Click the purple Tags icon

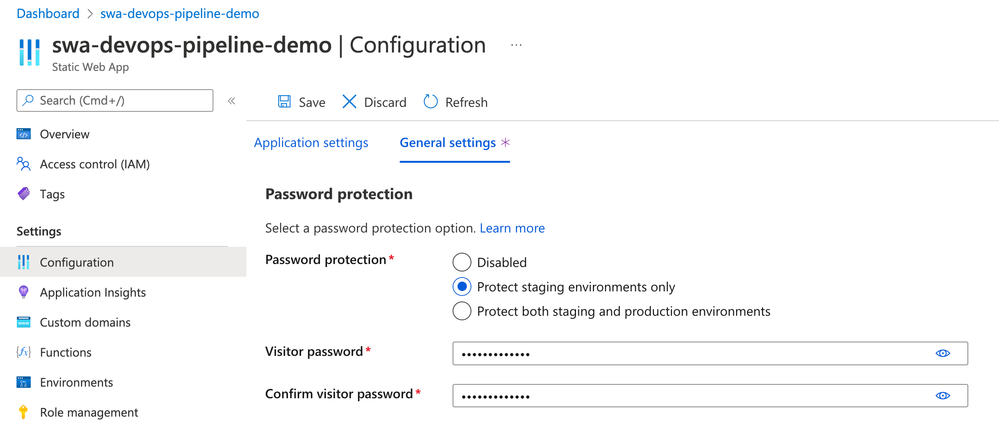tap(24, 194)
